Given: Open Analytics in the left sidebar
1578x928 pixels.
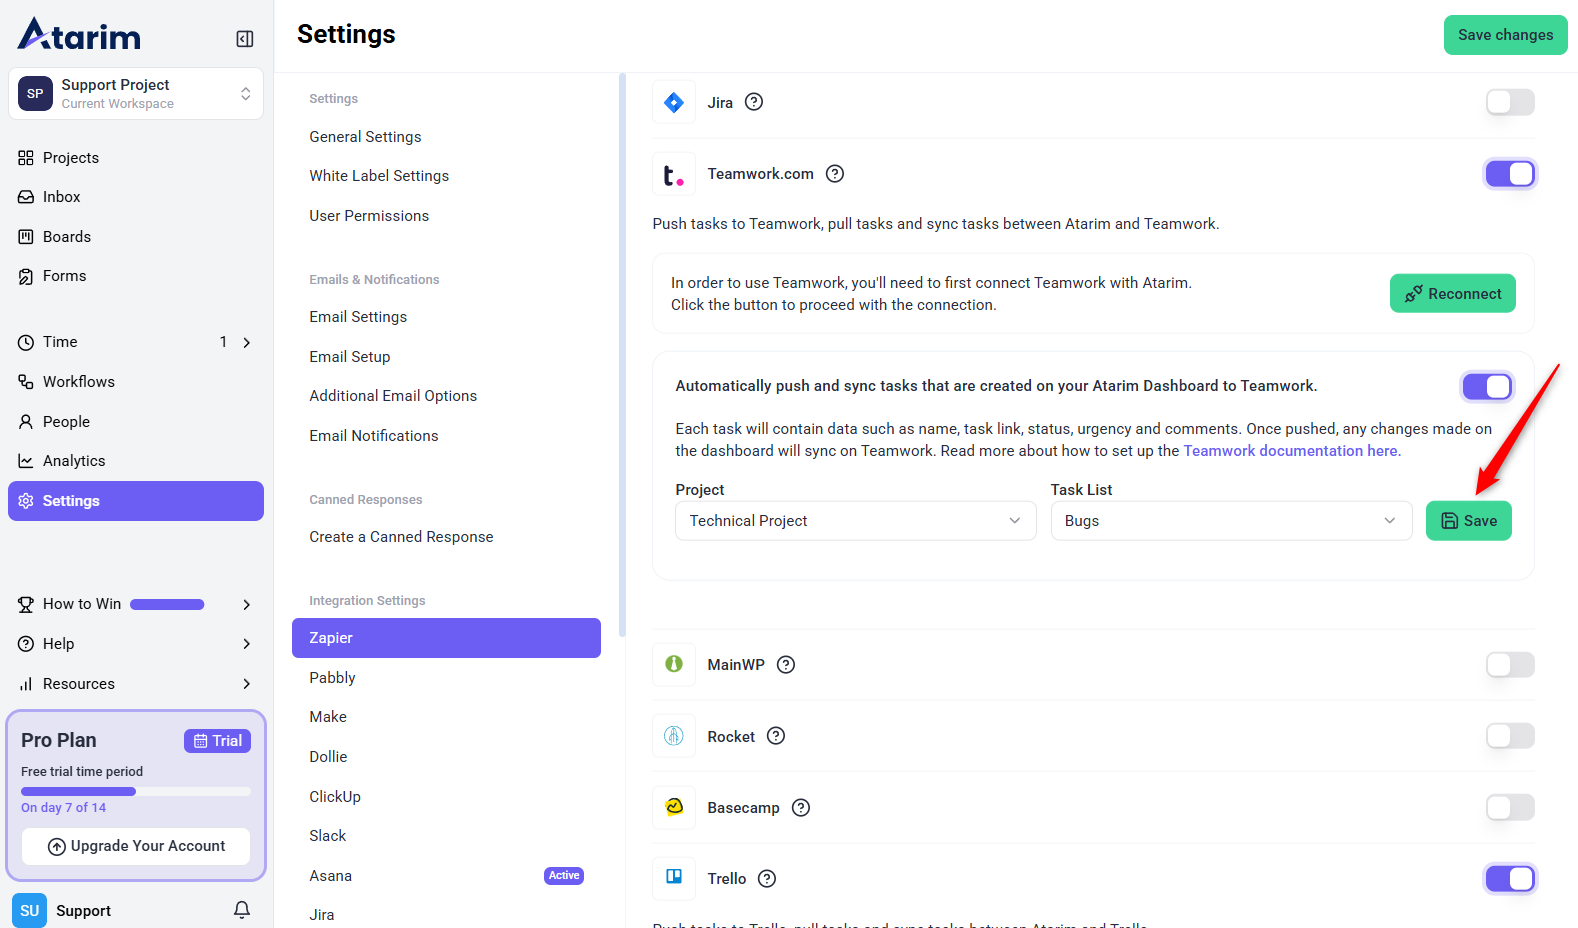Looking at the screenshot, I should point(74,461).
